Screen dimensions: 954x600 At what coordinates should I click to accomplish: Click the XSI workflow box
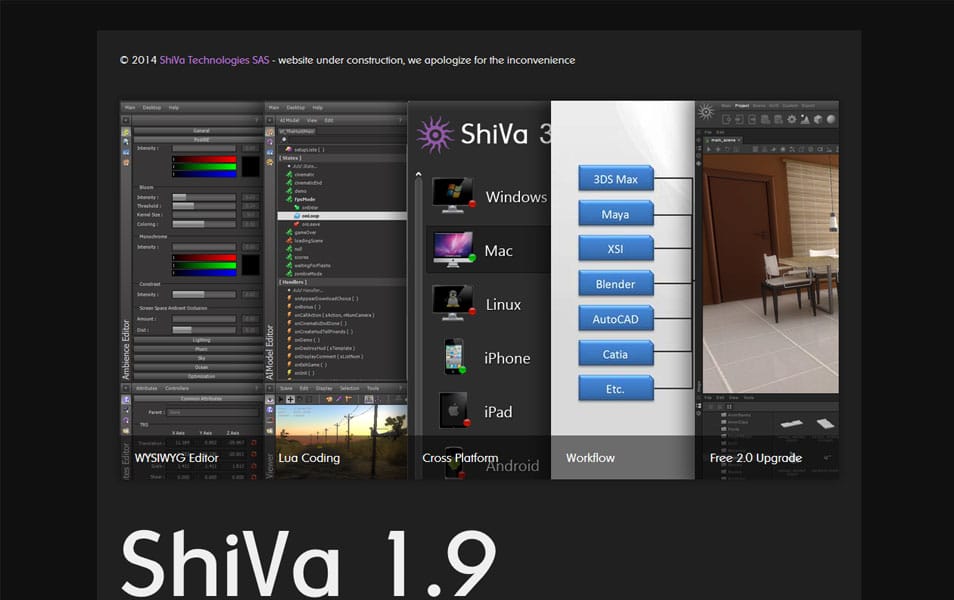[x=616, y=249]
